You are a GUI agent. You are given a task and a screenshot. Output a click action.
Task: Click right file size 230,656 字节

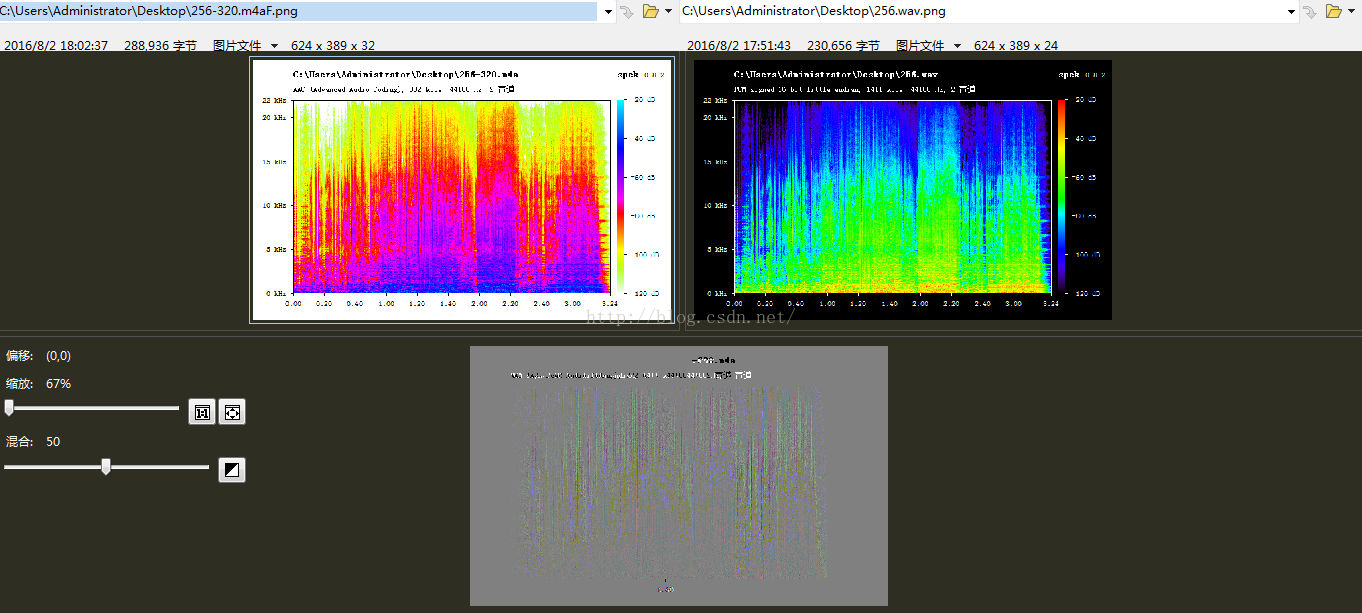coord(843,46)
